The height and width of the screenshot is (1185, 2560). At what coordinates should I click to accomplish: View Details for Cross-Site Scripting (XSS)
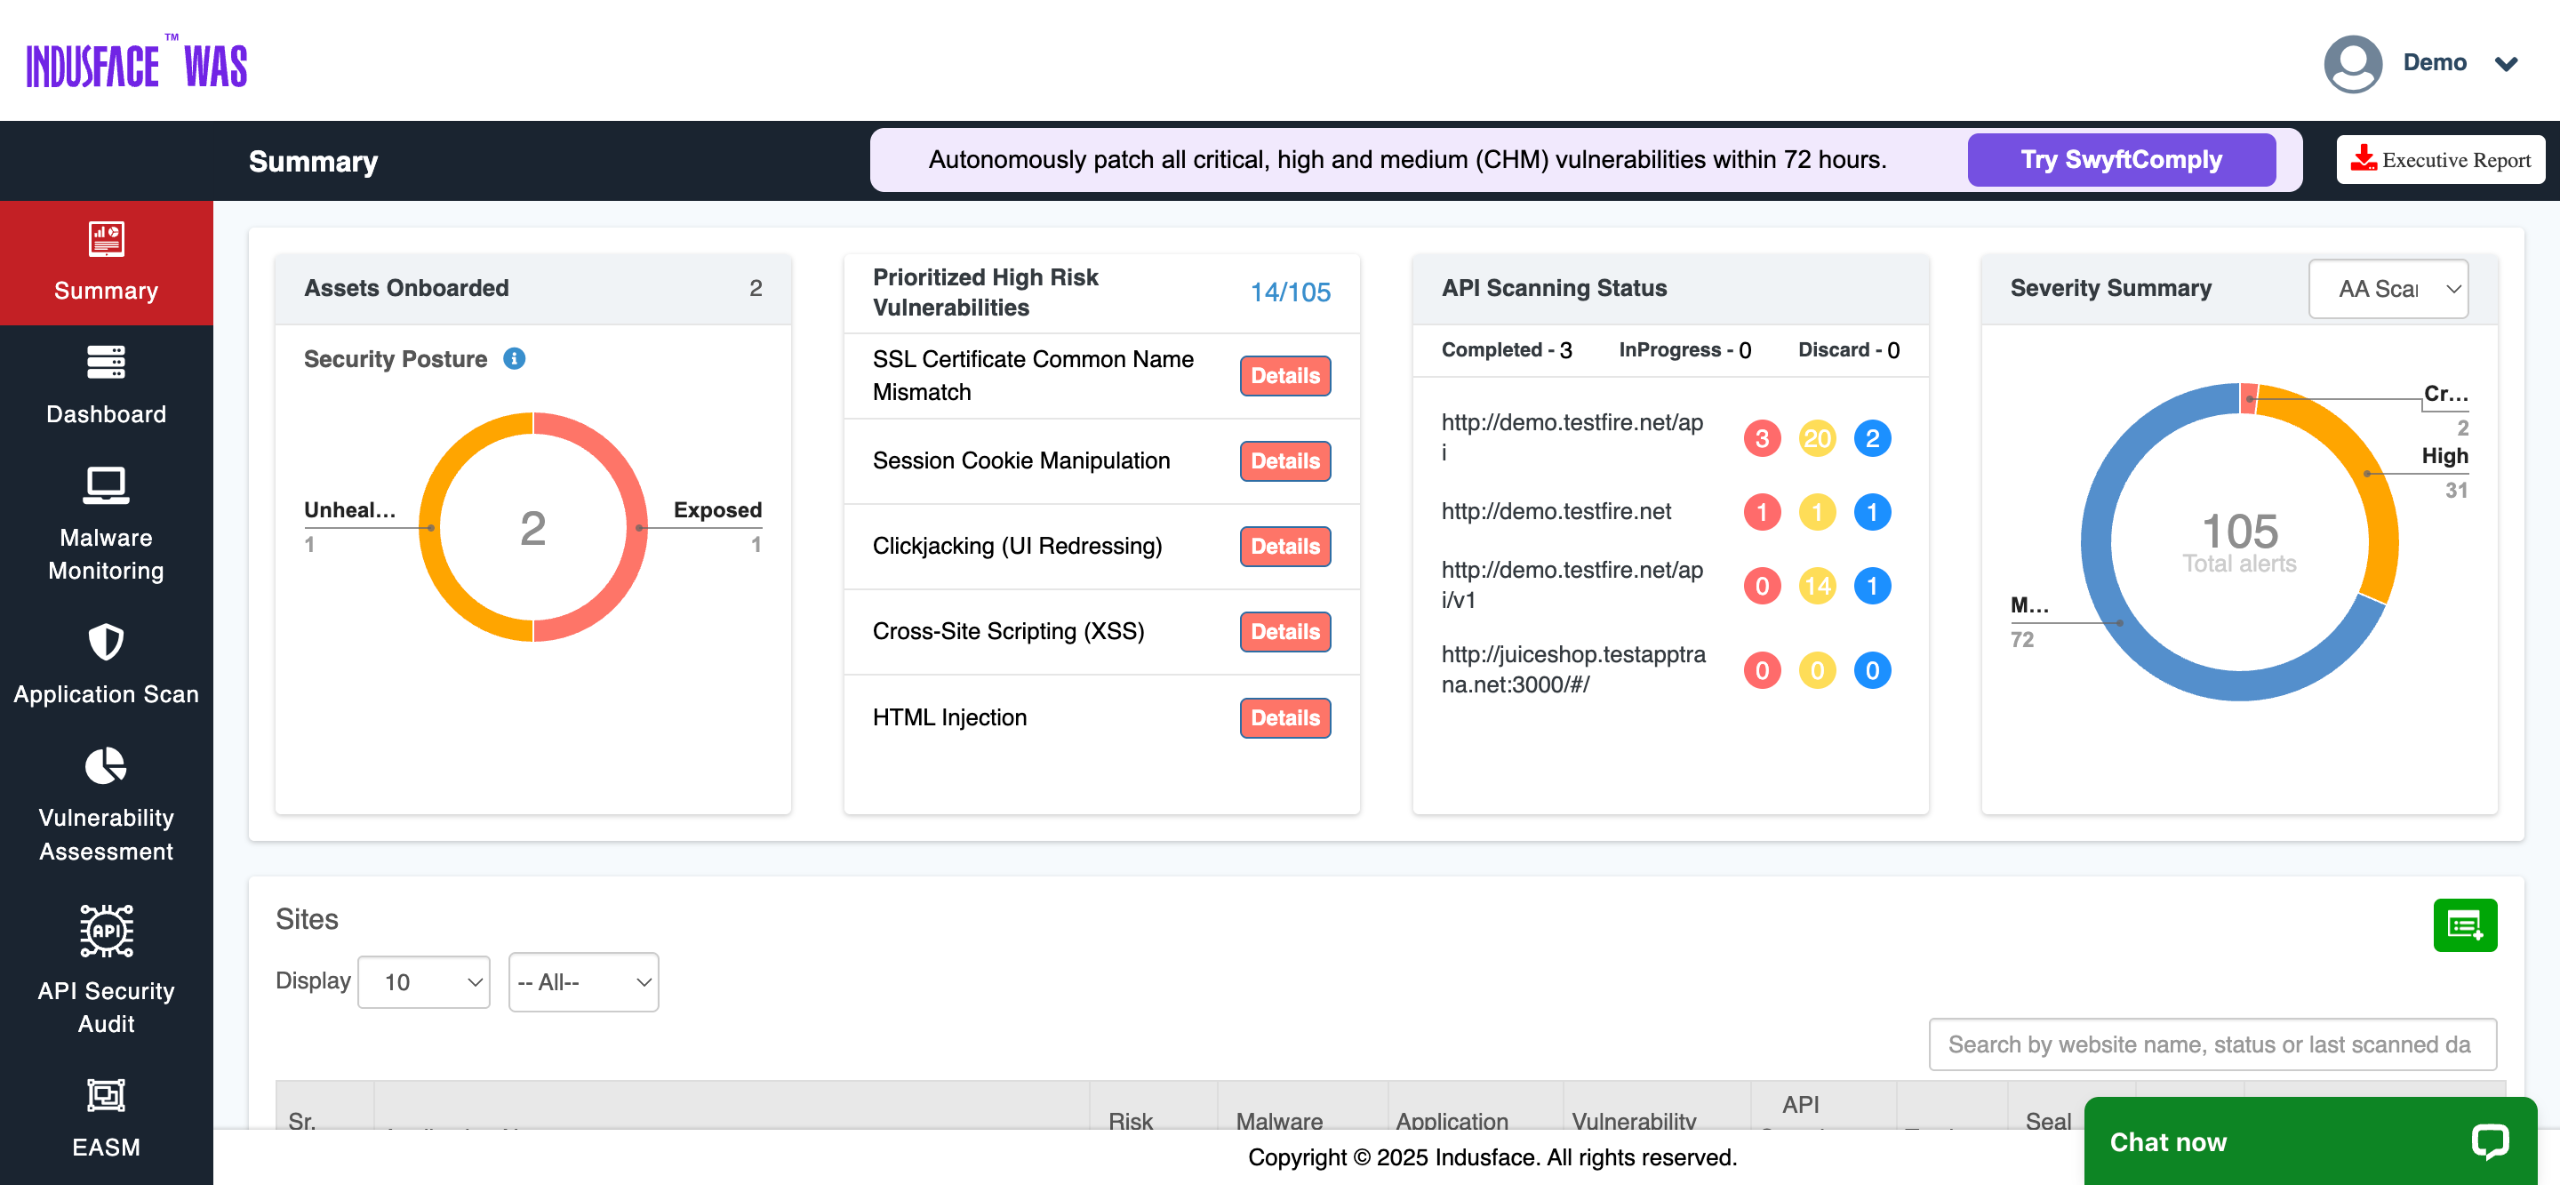tap(1285, 632)
